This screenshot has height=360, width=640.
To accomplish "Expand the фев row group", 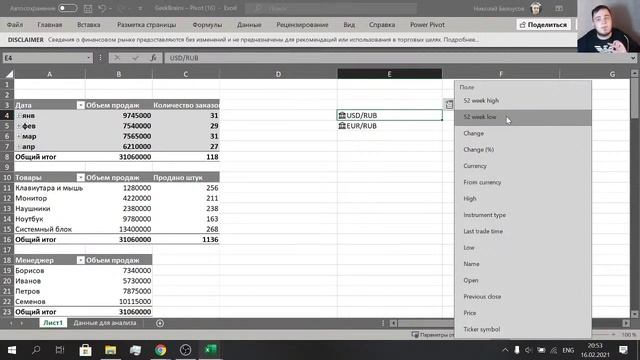I will pos(18,126).
